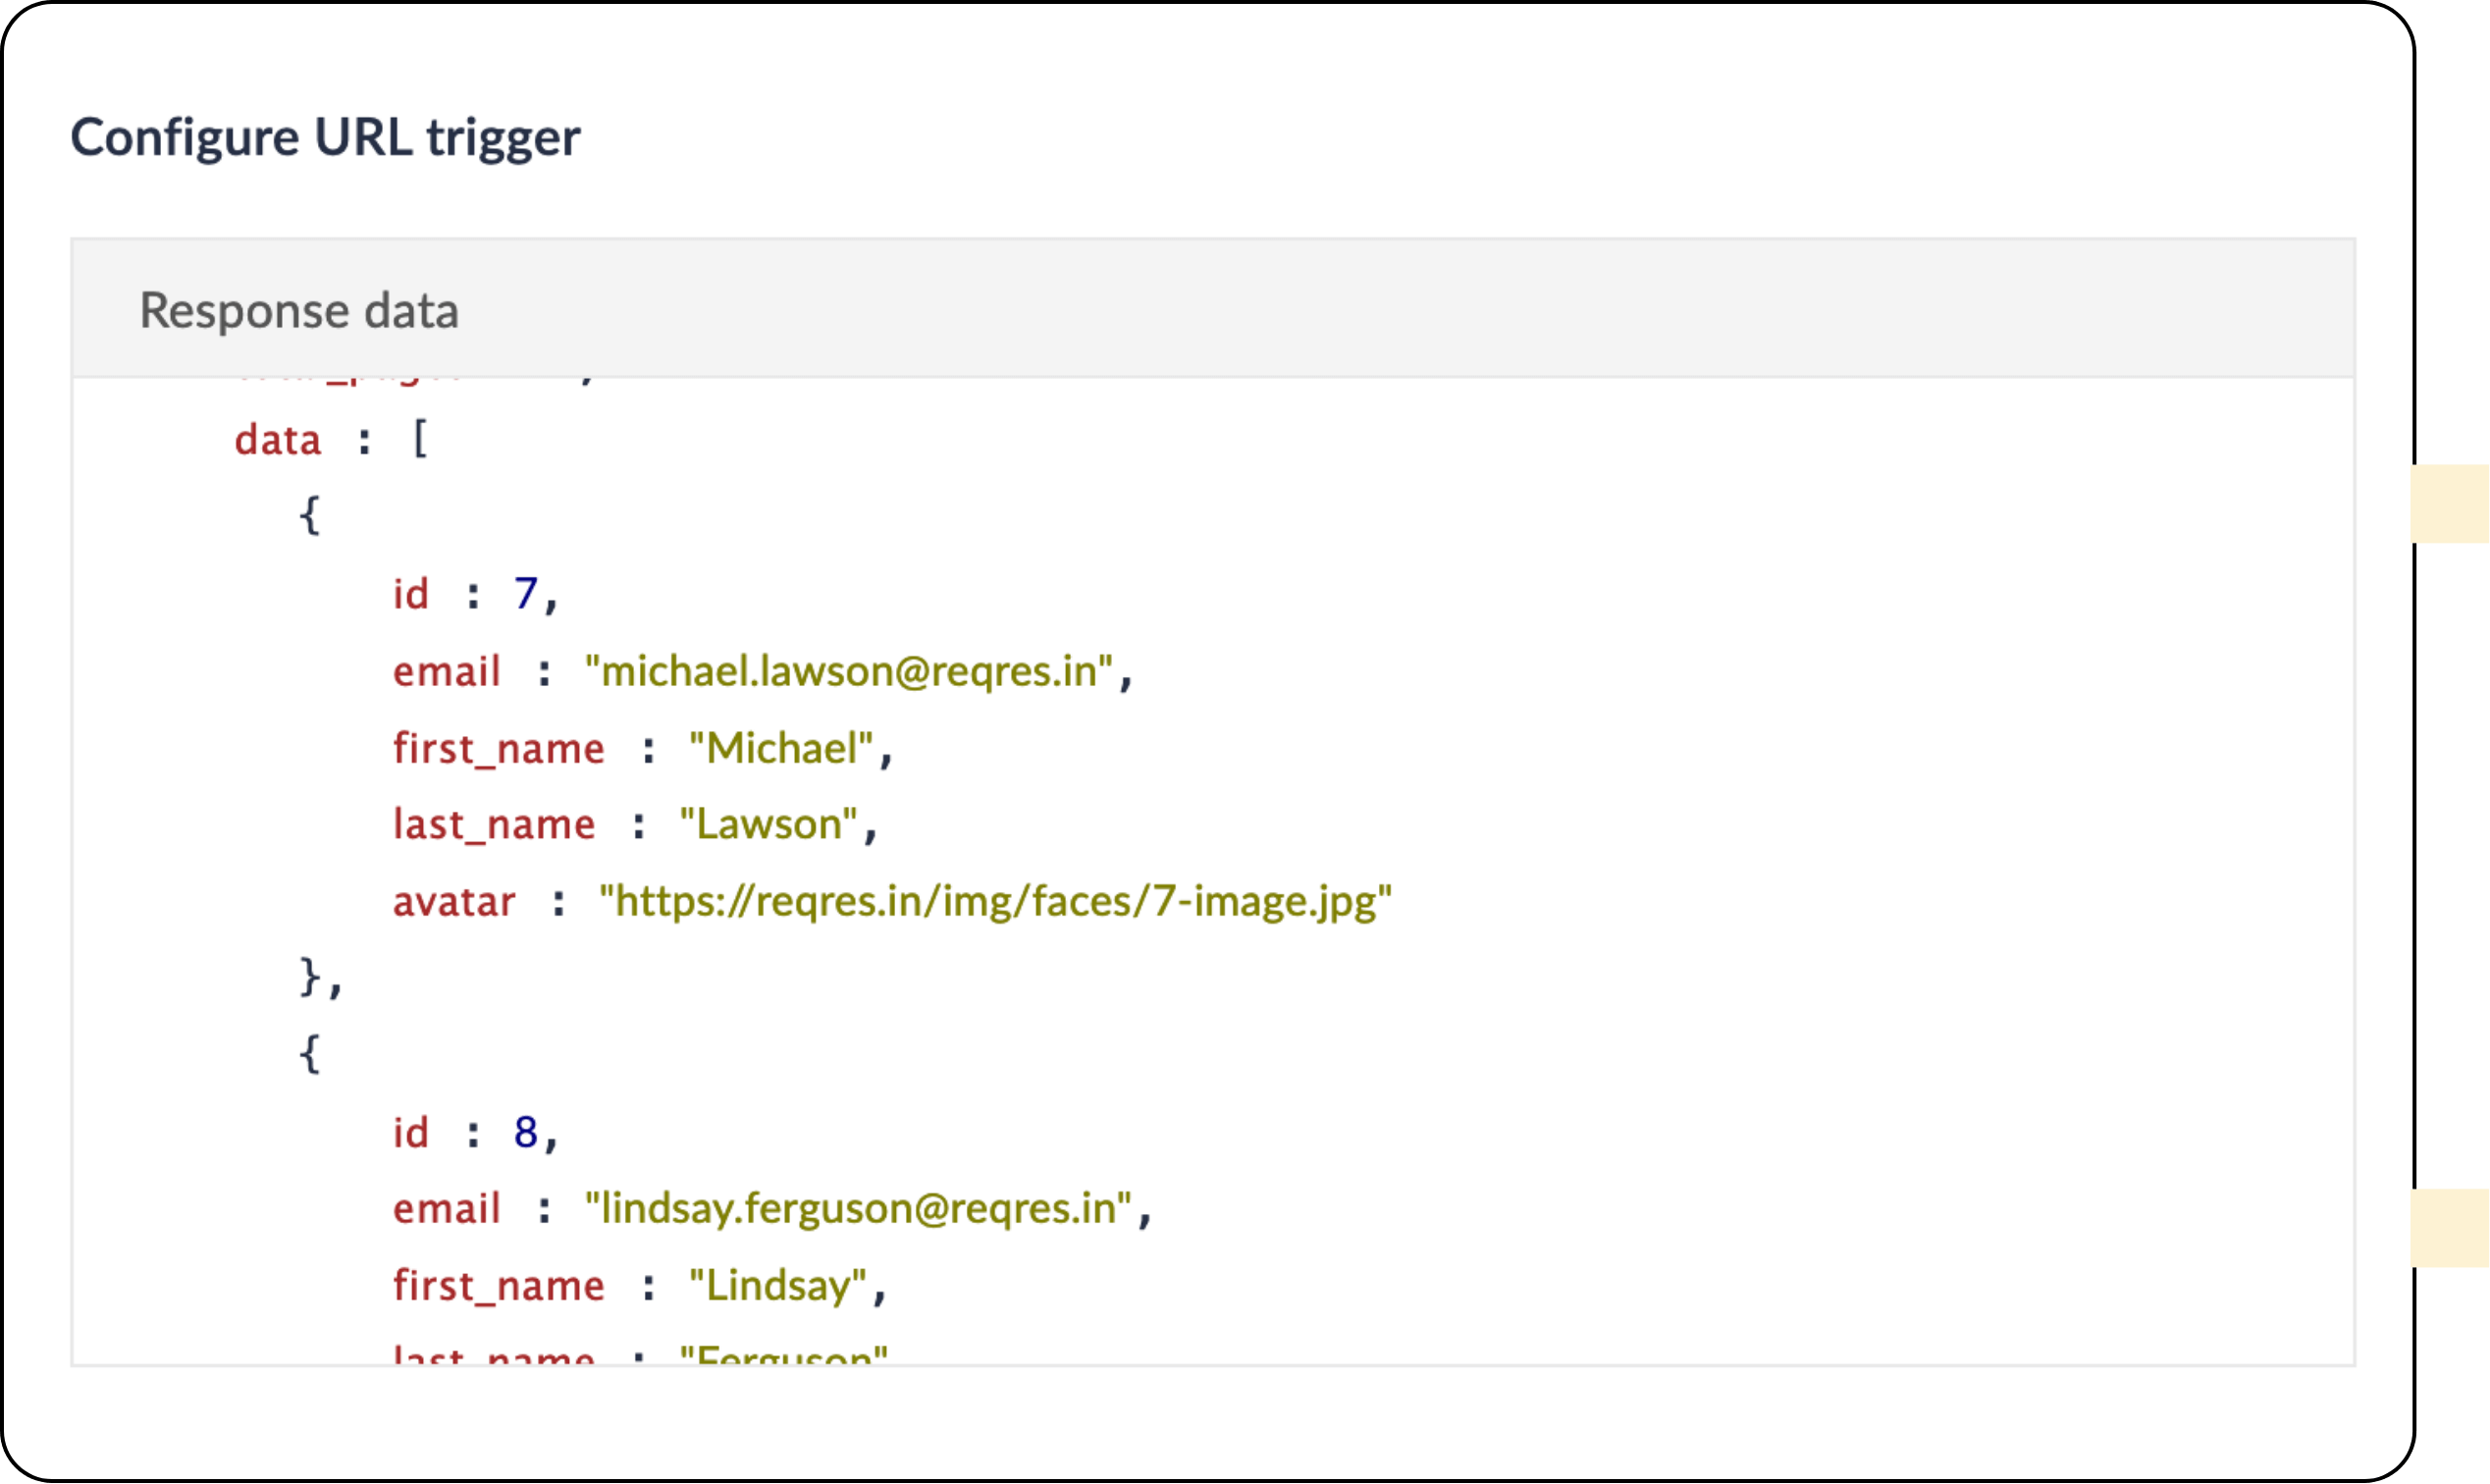The width and height of the screenshot is (2490, 1484).
Task: Click the Response data panel header
Action: [298, 310]
